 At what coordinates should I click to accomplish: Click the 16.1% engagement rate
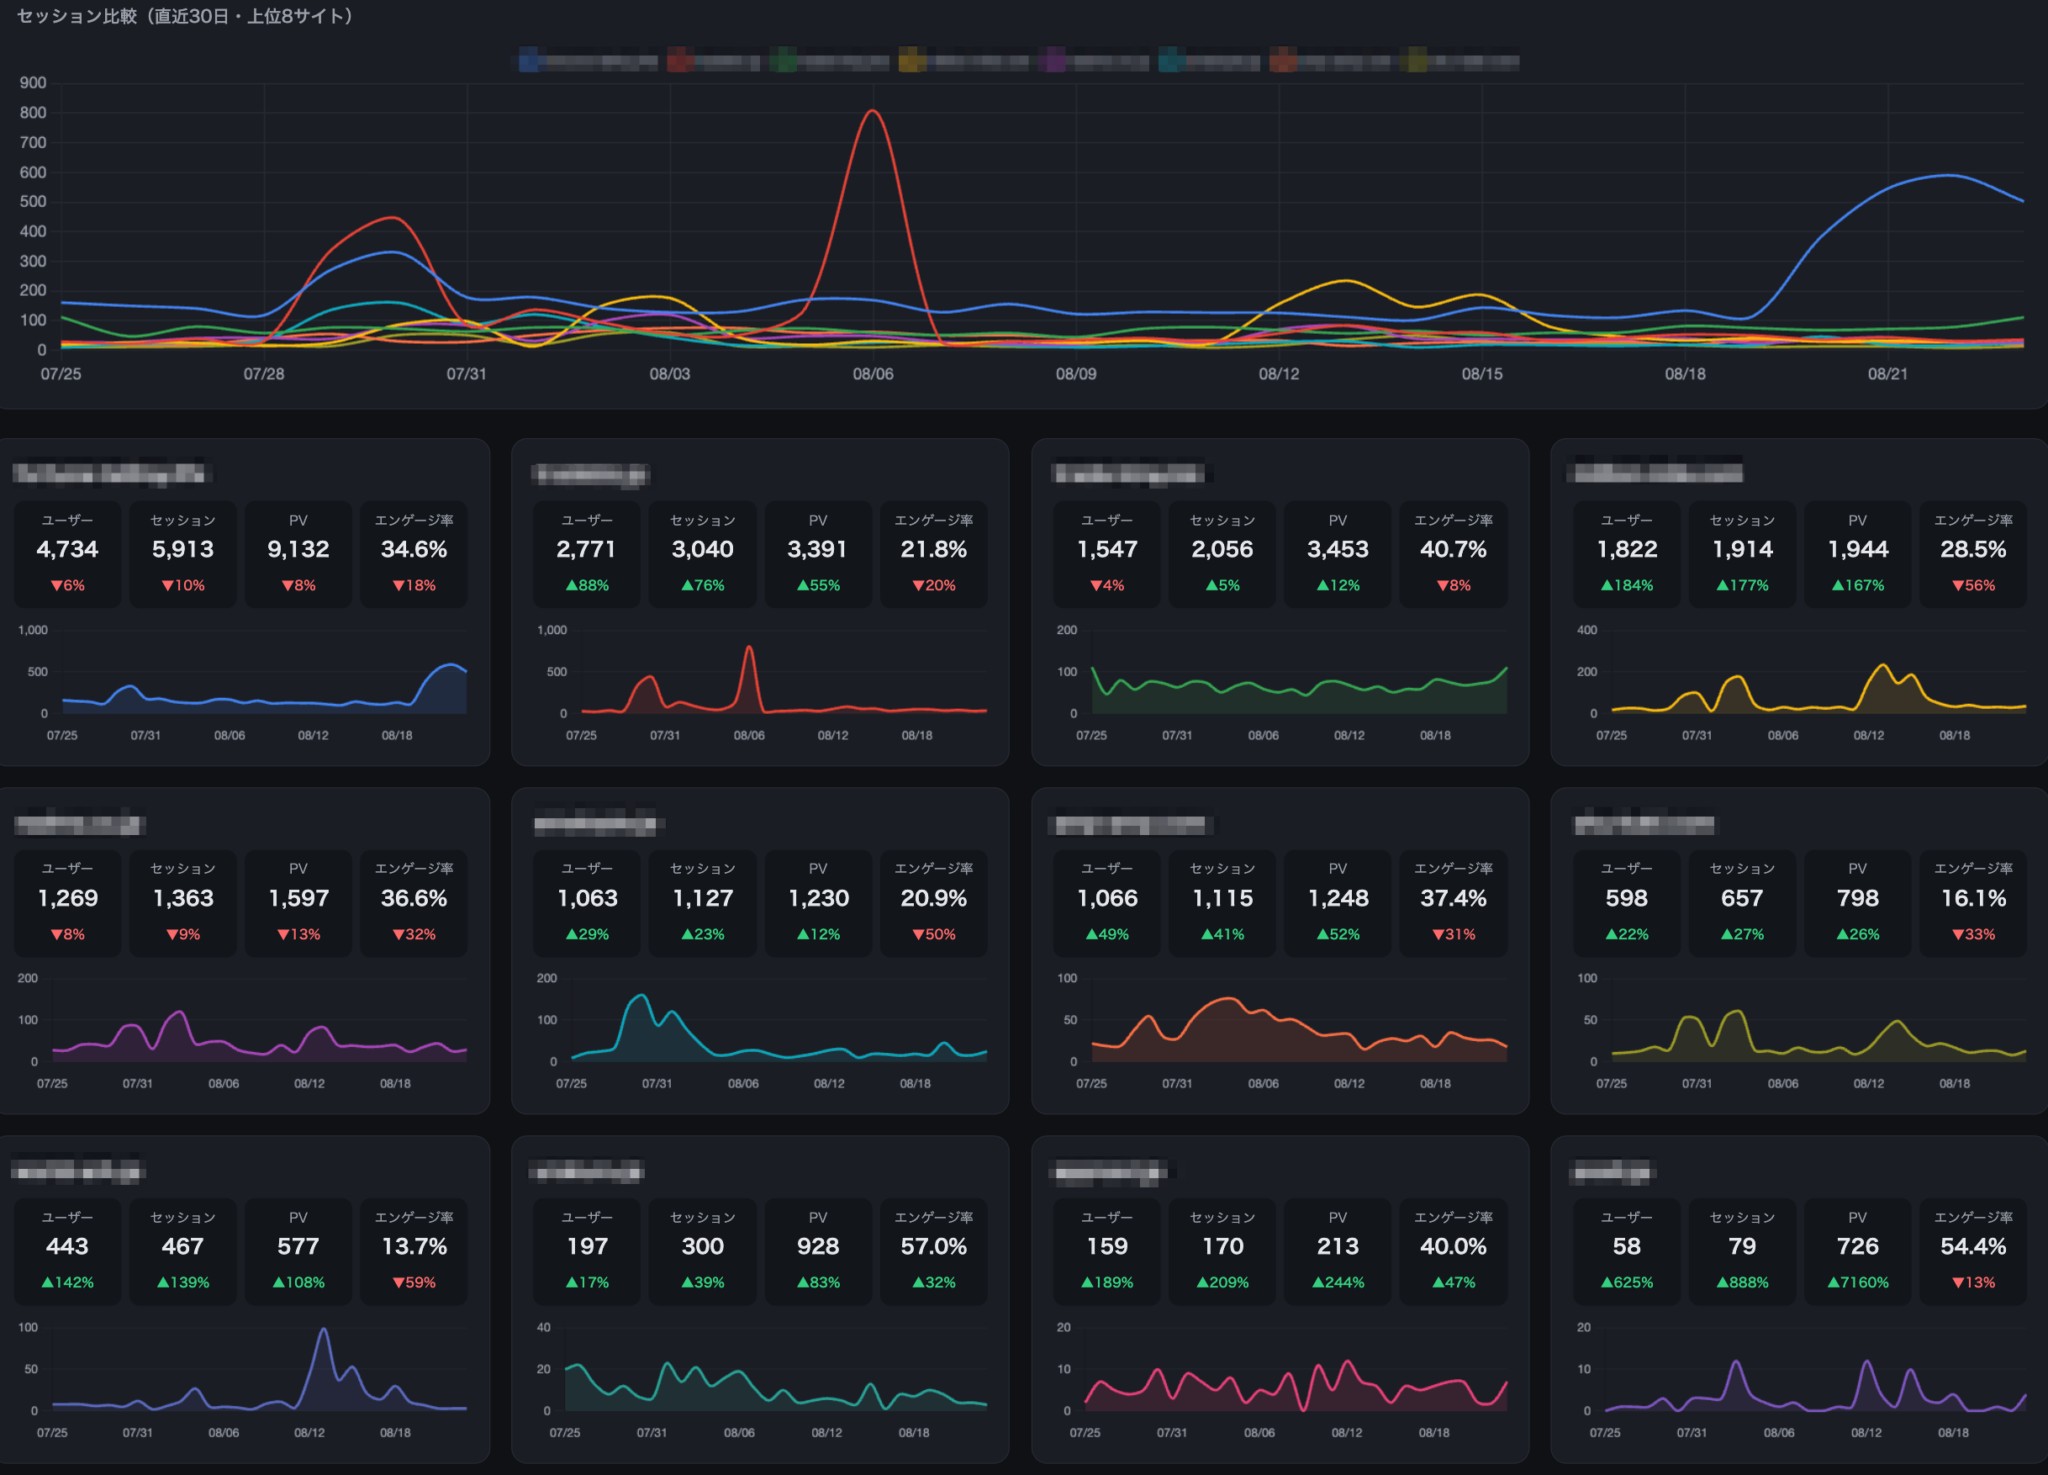click(x=1974, y=898)
